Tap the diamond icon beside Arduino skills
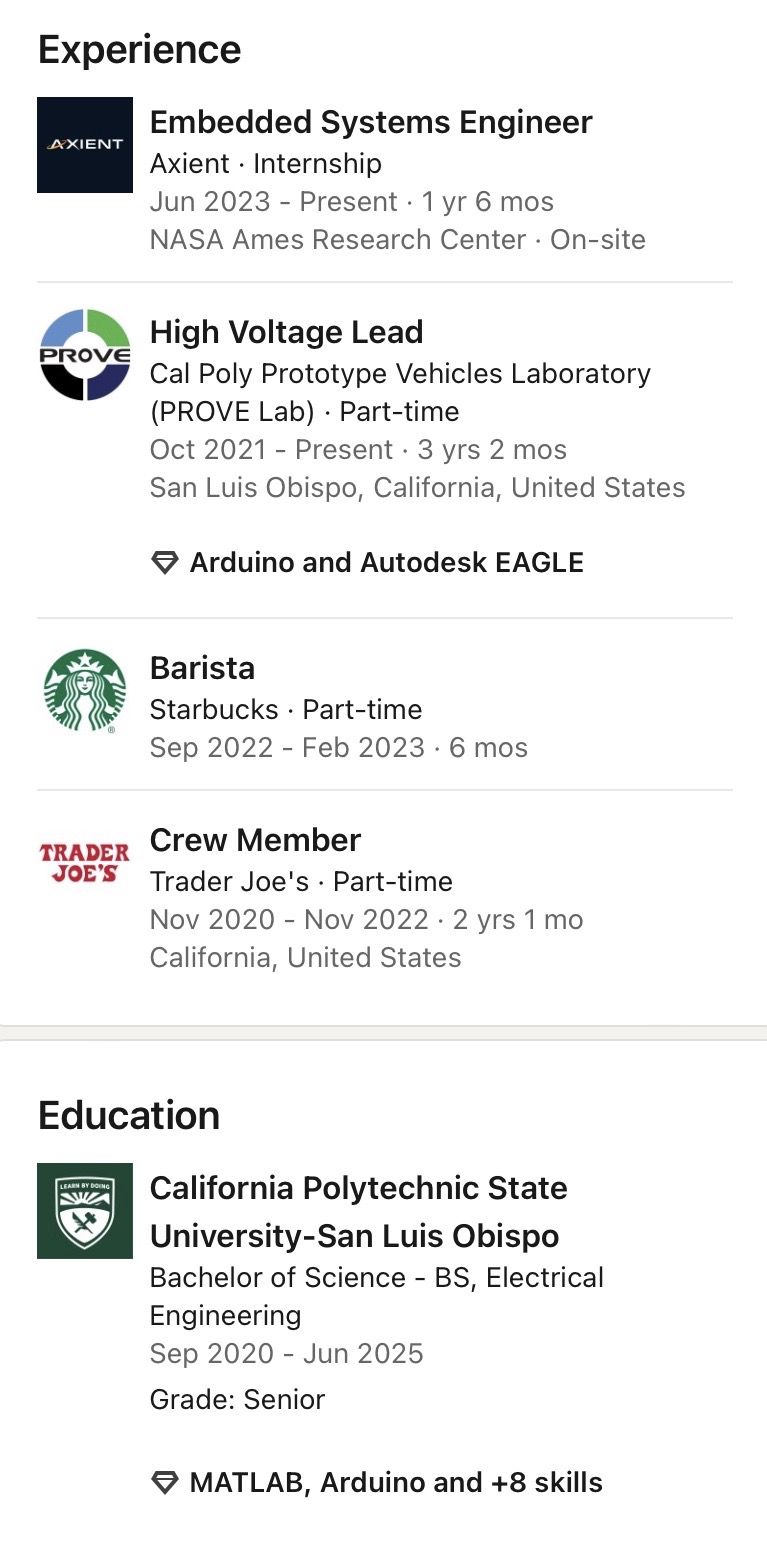This screenshot has width=767, height=1542. click(164, 563)
